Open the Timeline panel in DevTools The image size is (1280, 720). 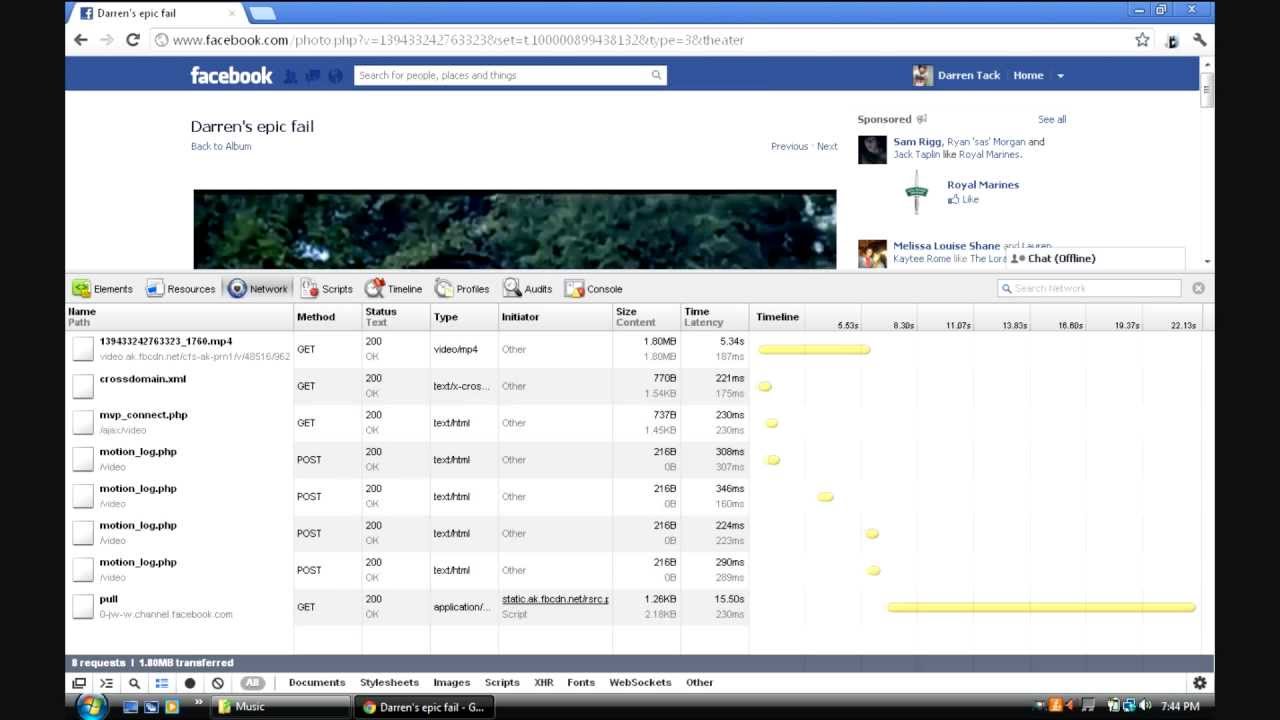(x=394, y=289)
